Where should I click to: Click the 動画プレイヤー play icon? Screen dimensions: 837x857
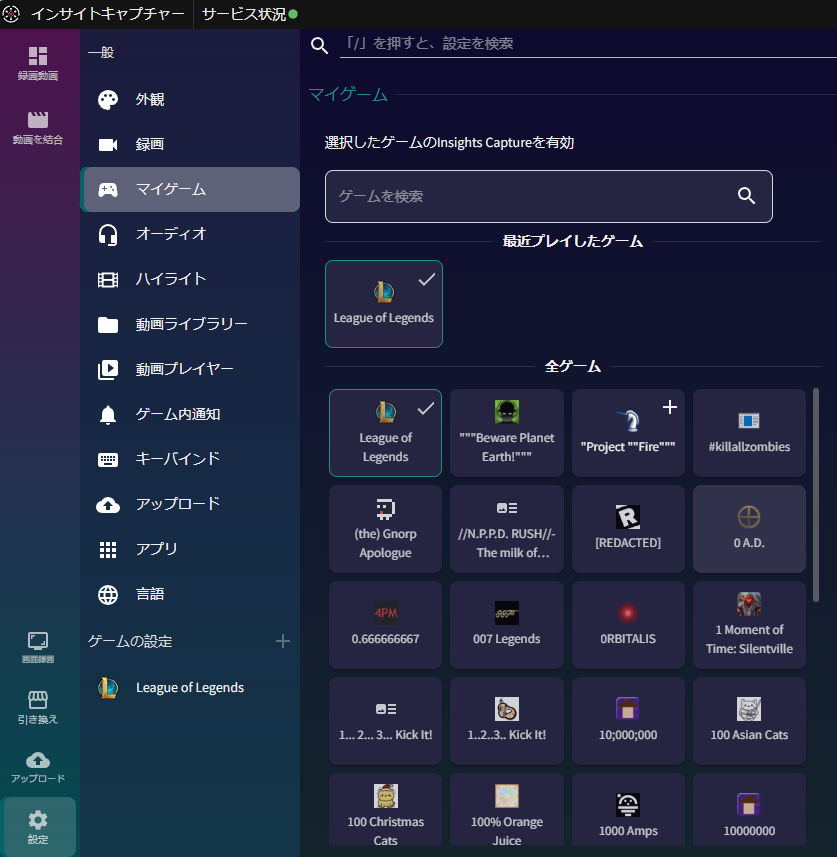108,369
